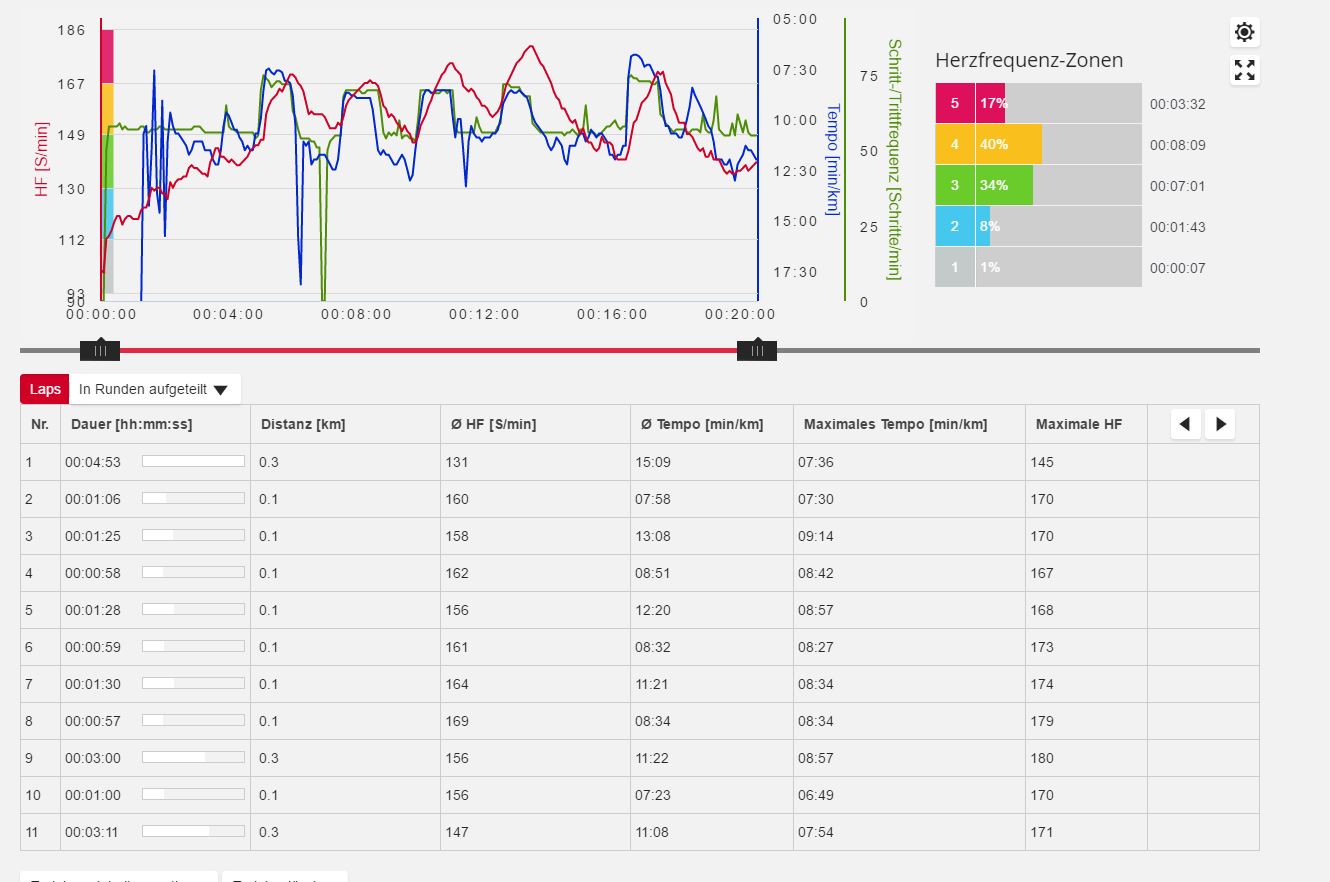
Task: Show previous table columns with left arrow
Action: [x=1185, y=424]
